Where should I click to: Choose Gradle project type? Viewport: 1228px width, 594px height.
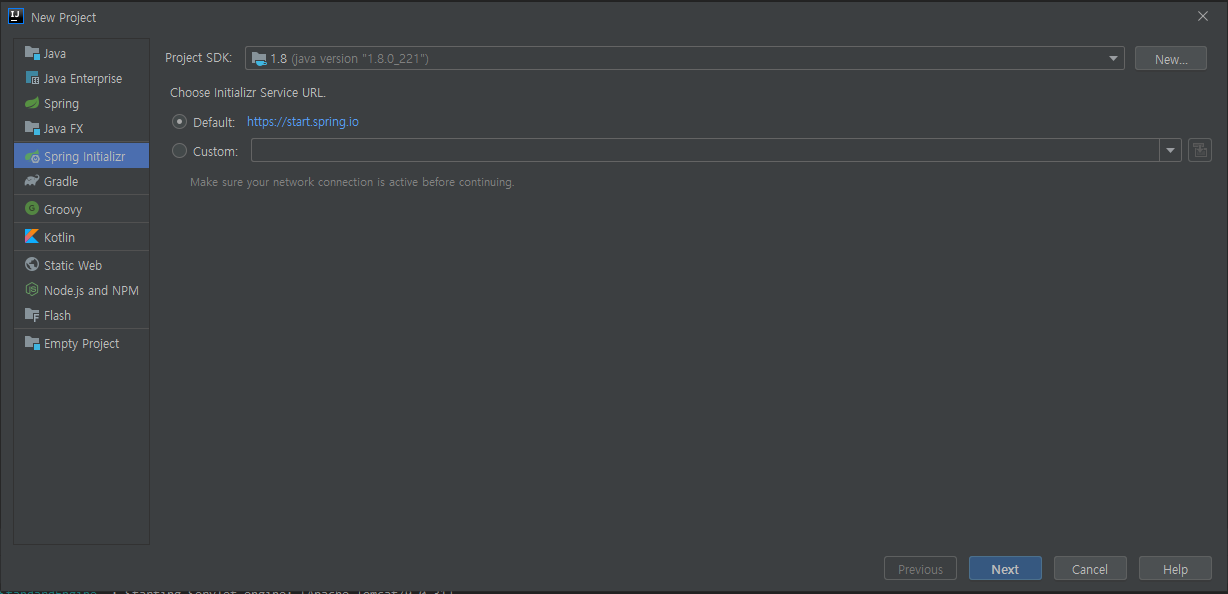coord(81,181)
